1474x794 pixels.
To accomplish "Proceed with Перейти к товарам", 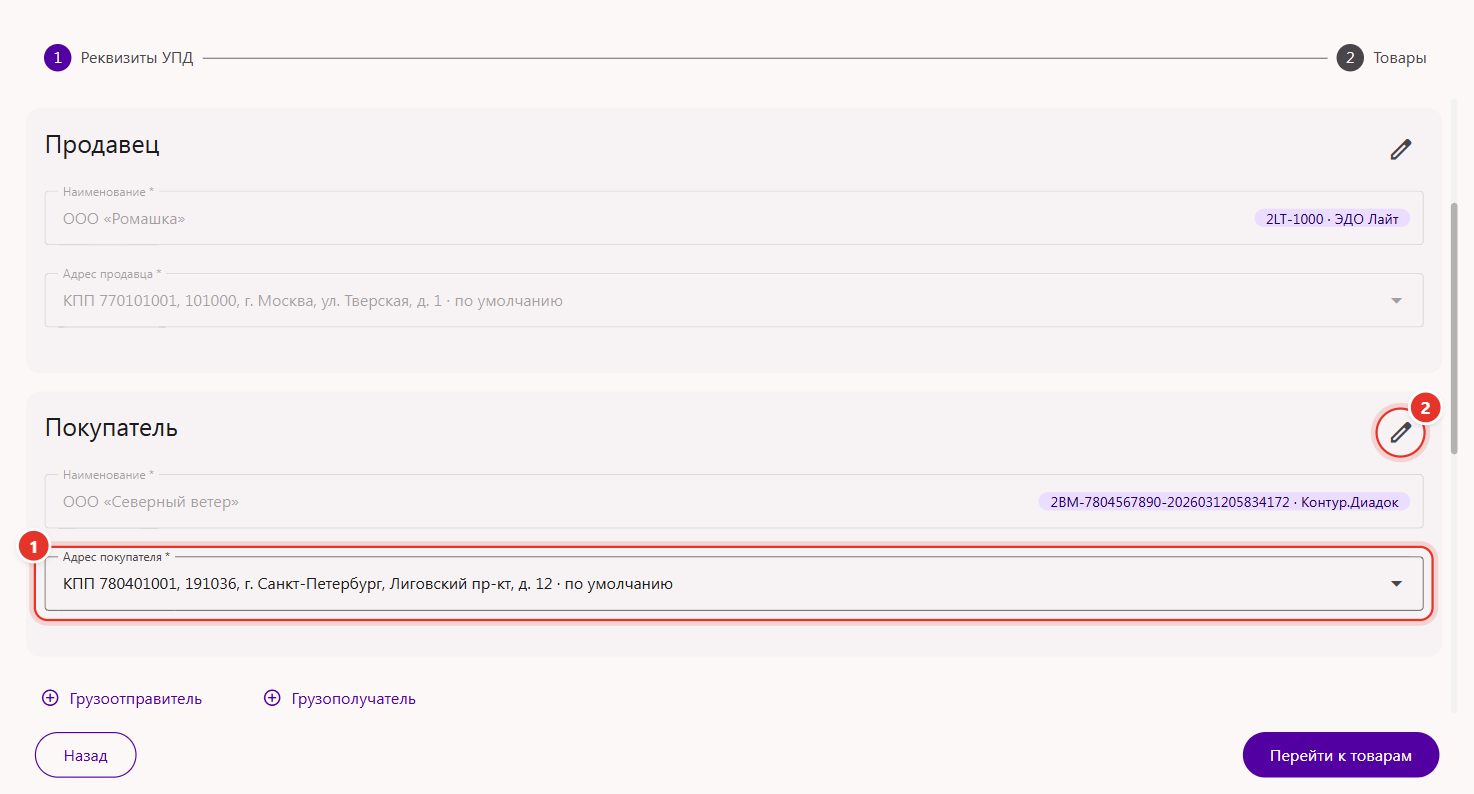I will [x=1341, y=755].
